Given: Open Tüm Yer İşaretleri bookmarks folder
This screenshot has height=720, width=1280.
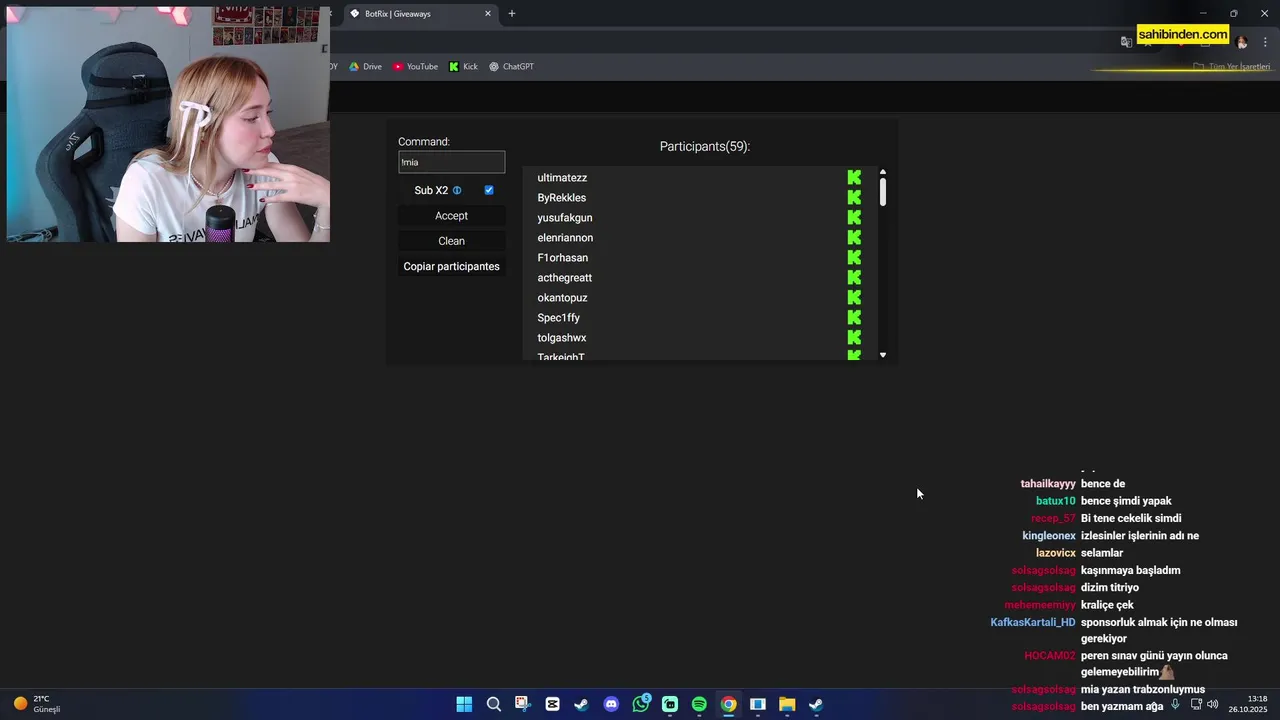Looking at the screenshot, I should [x=1232, y=67].
